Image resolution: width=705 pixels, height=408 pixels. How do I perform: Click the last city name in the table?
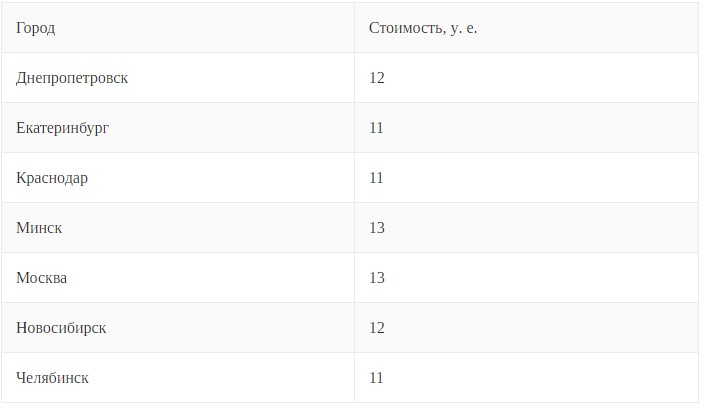[53, 378]
